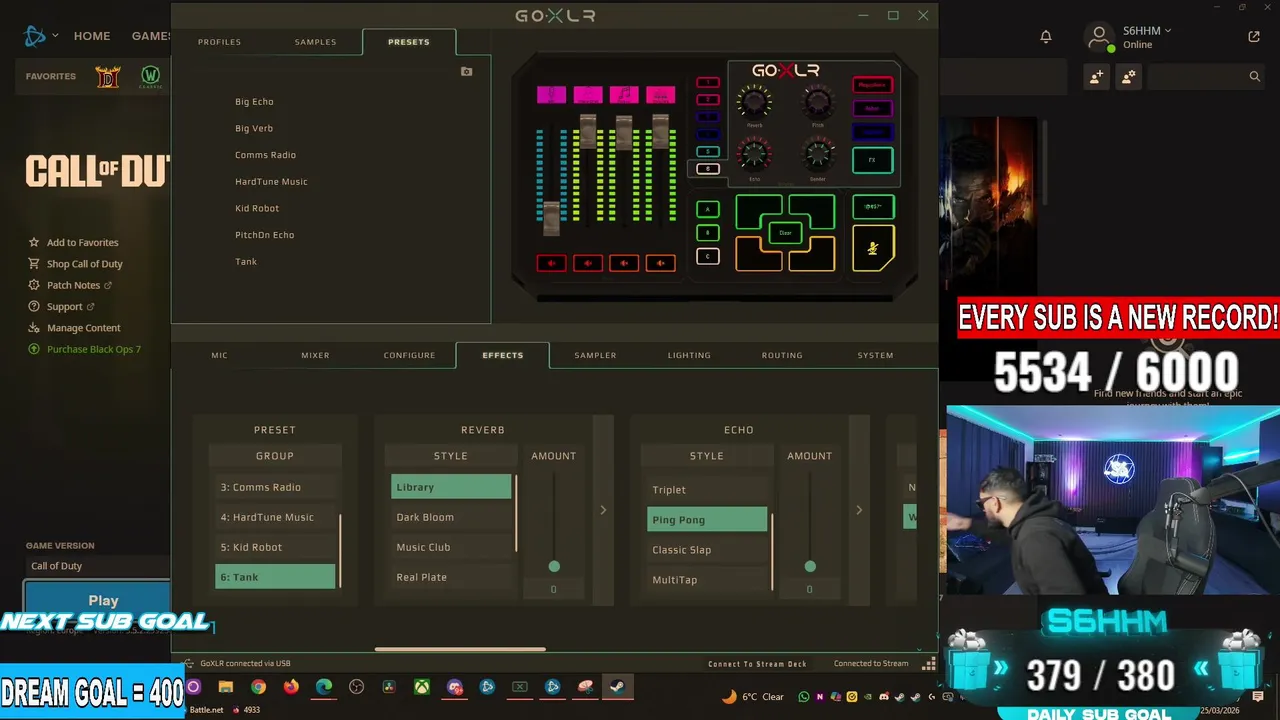
Task: Open Firefox from the taskbar
Action: click(x=291, y=687)
